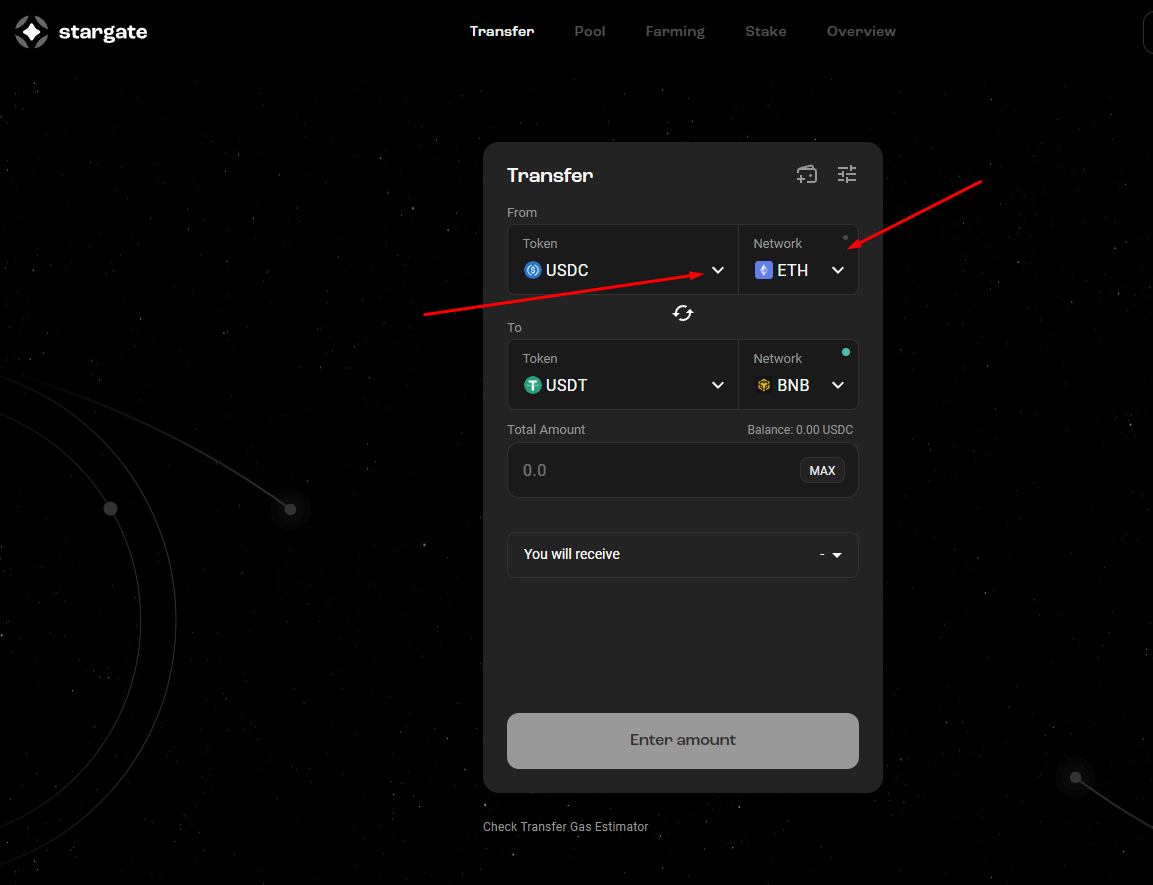Viewport: 1153px width, 885px height.
Task: Click the green status dot on BNB network
Action: pos(846,352)
